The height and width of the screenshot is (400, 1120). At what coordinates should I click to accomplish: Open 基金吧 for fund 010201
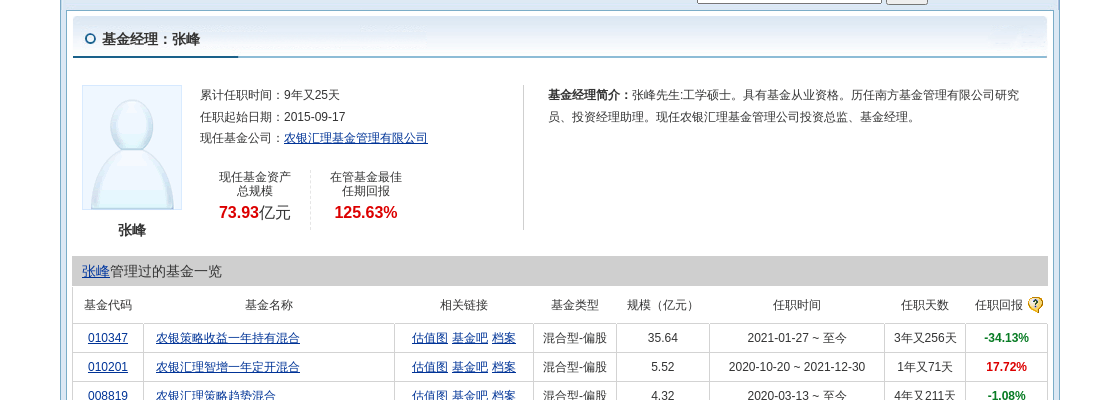pos(470,367)
